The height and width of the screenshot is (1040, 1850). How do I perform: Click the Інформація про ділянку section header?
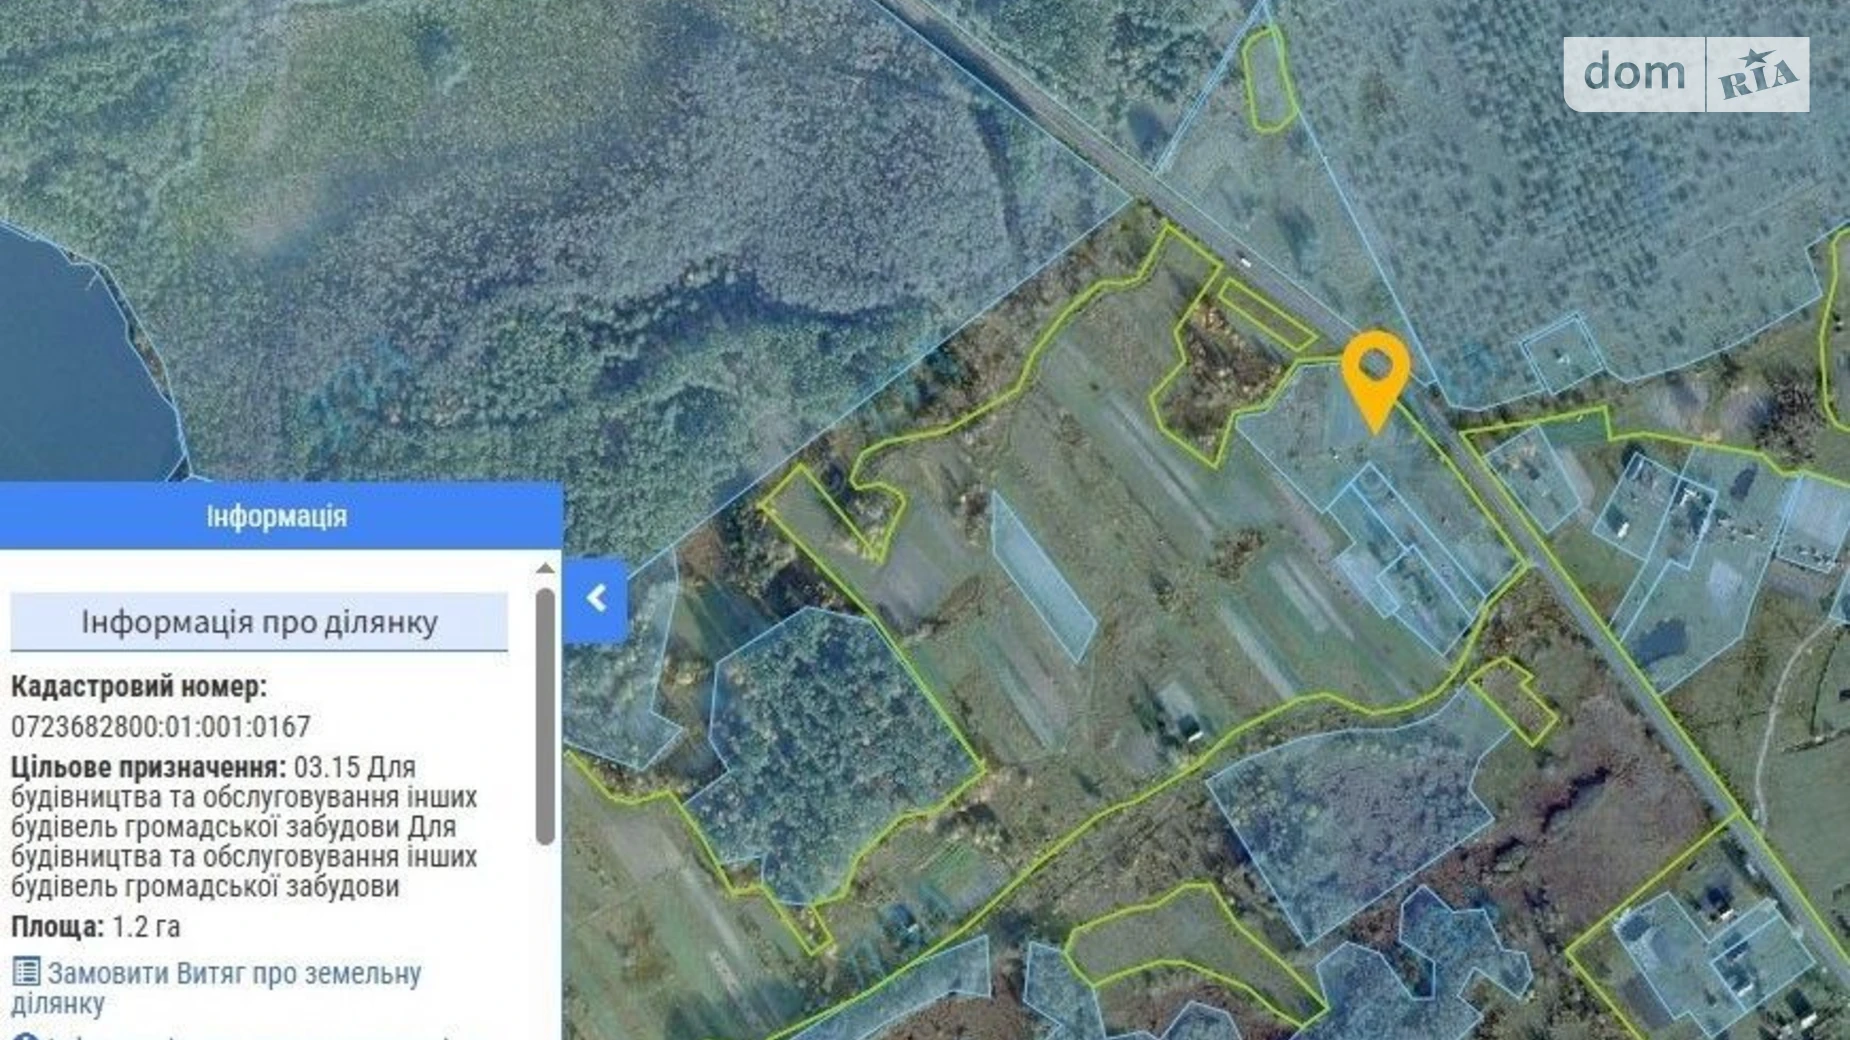point(259,622)
